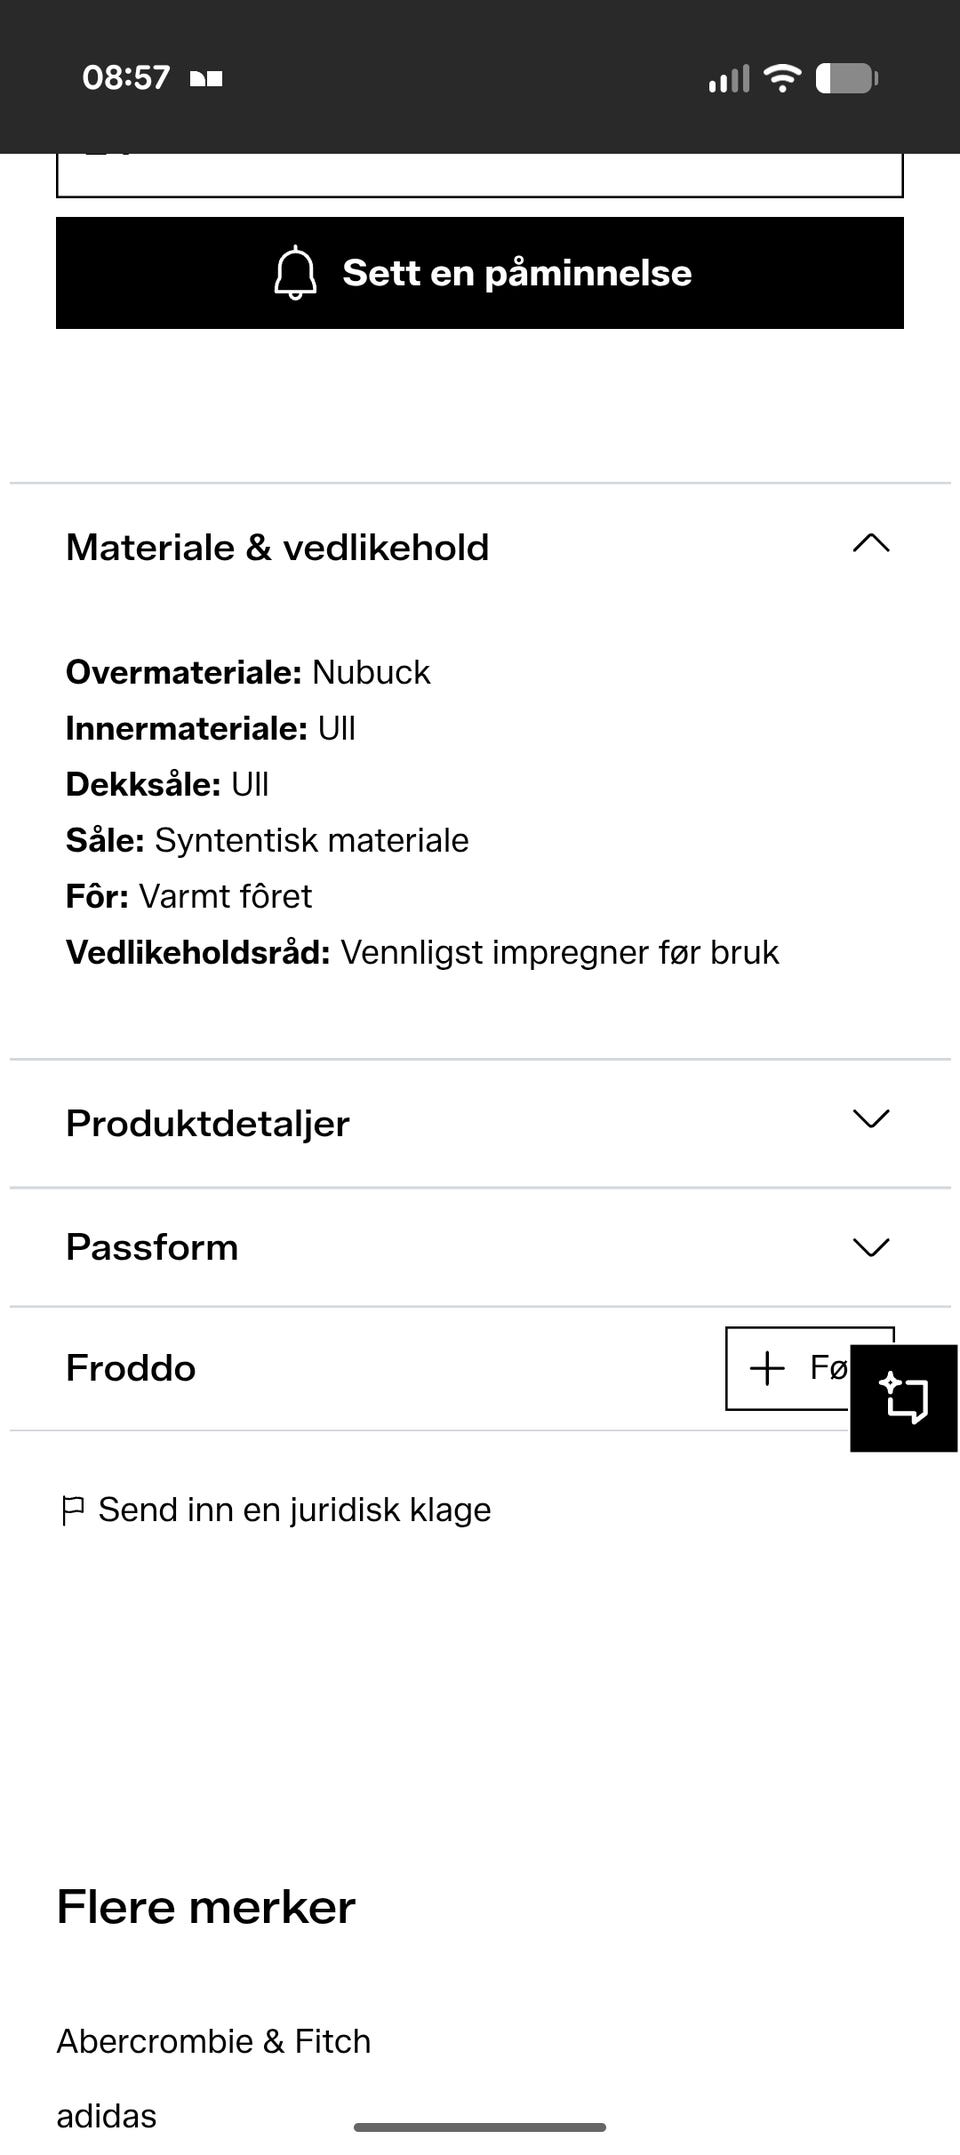
Task: Expand the Produktdetaljer section chevron
Action: pyautogui.click(x=871, y=1119)
